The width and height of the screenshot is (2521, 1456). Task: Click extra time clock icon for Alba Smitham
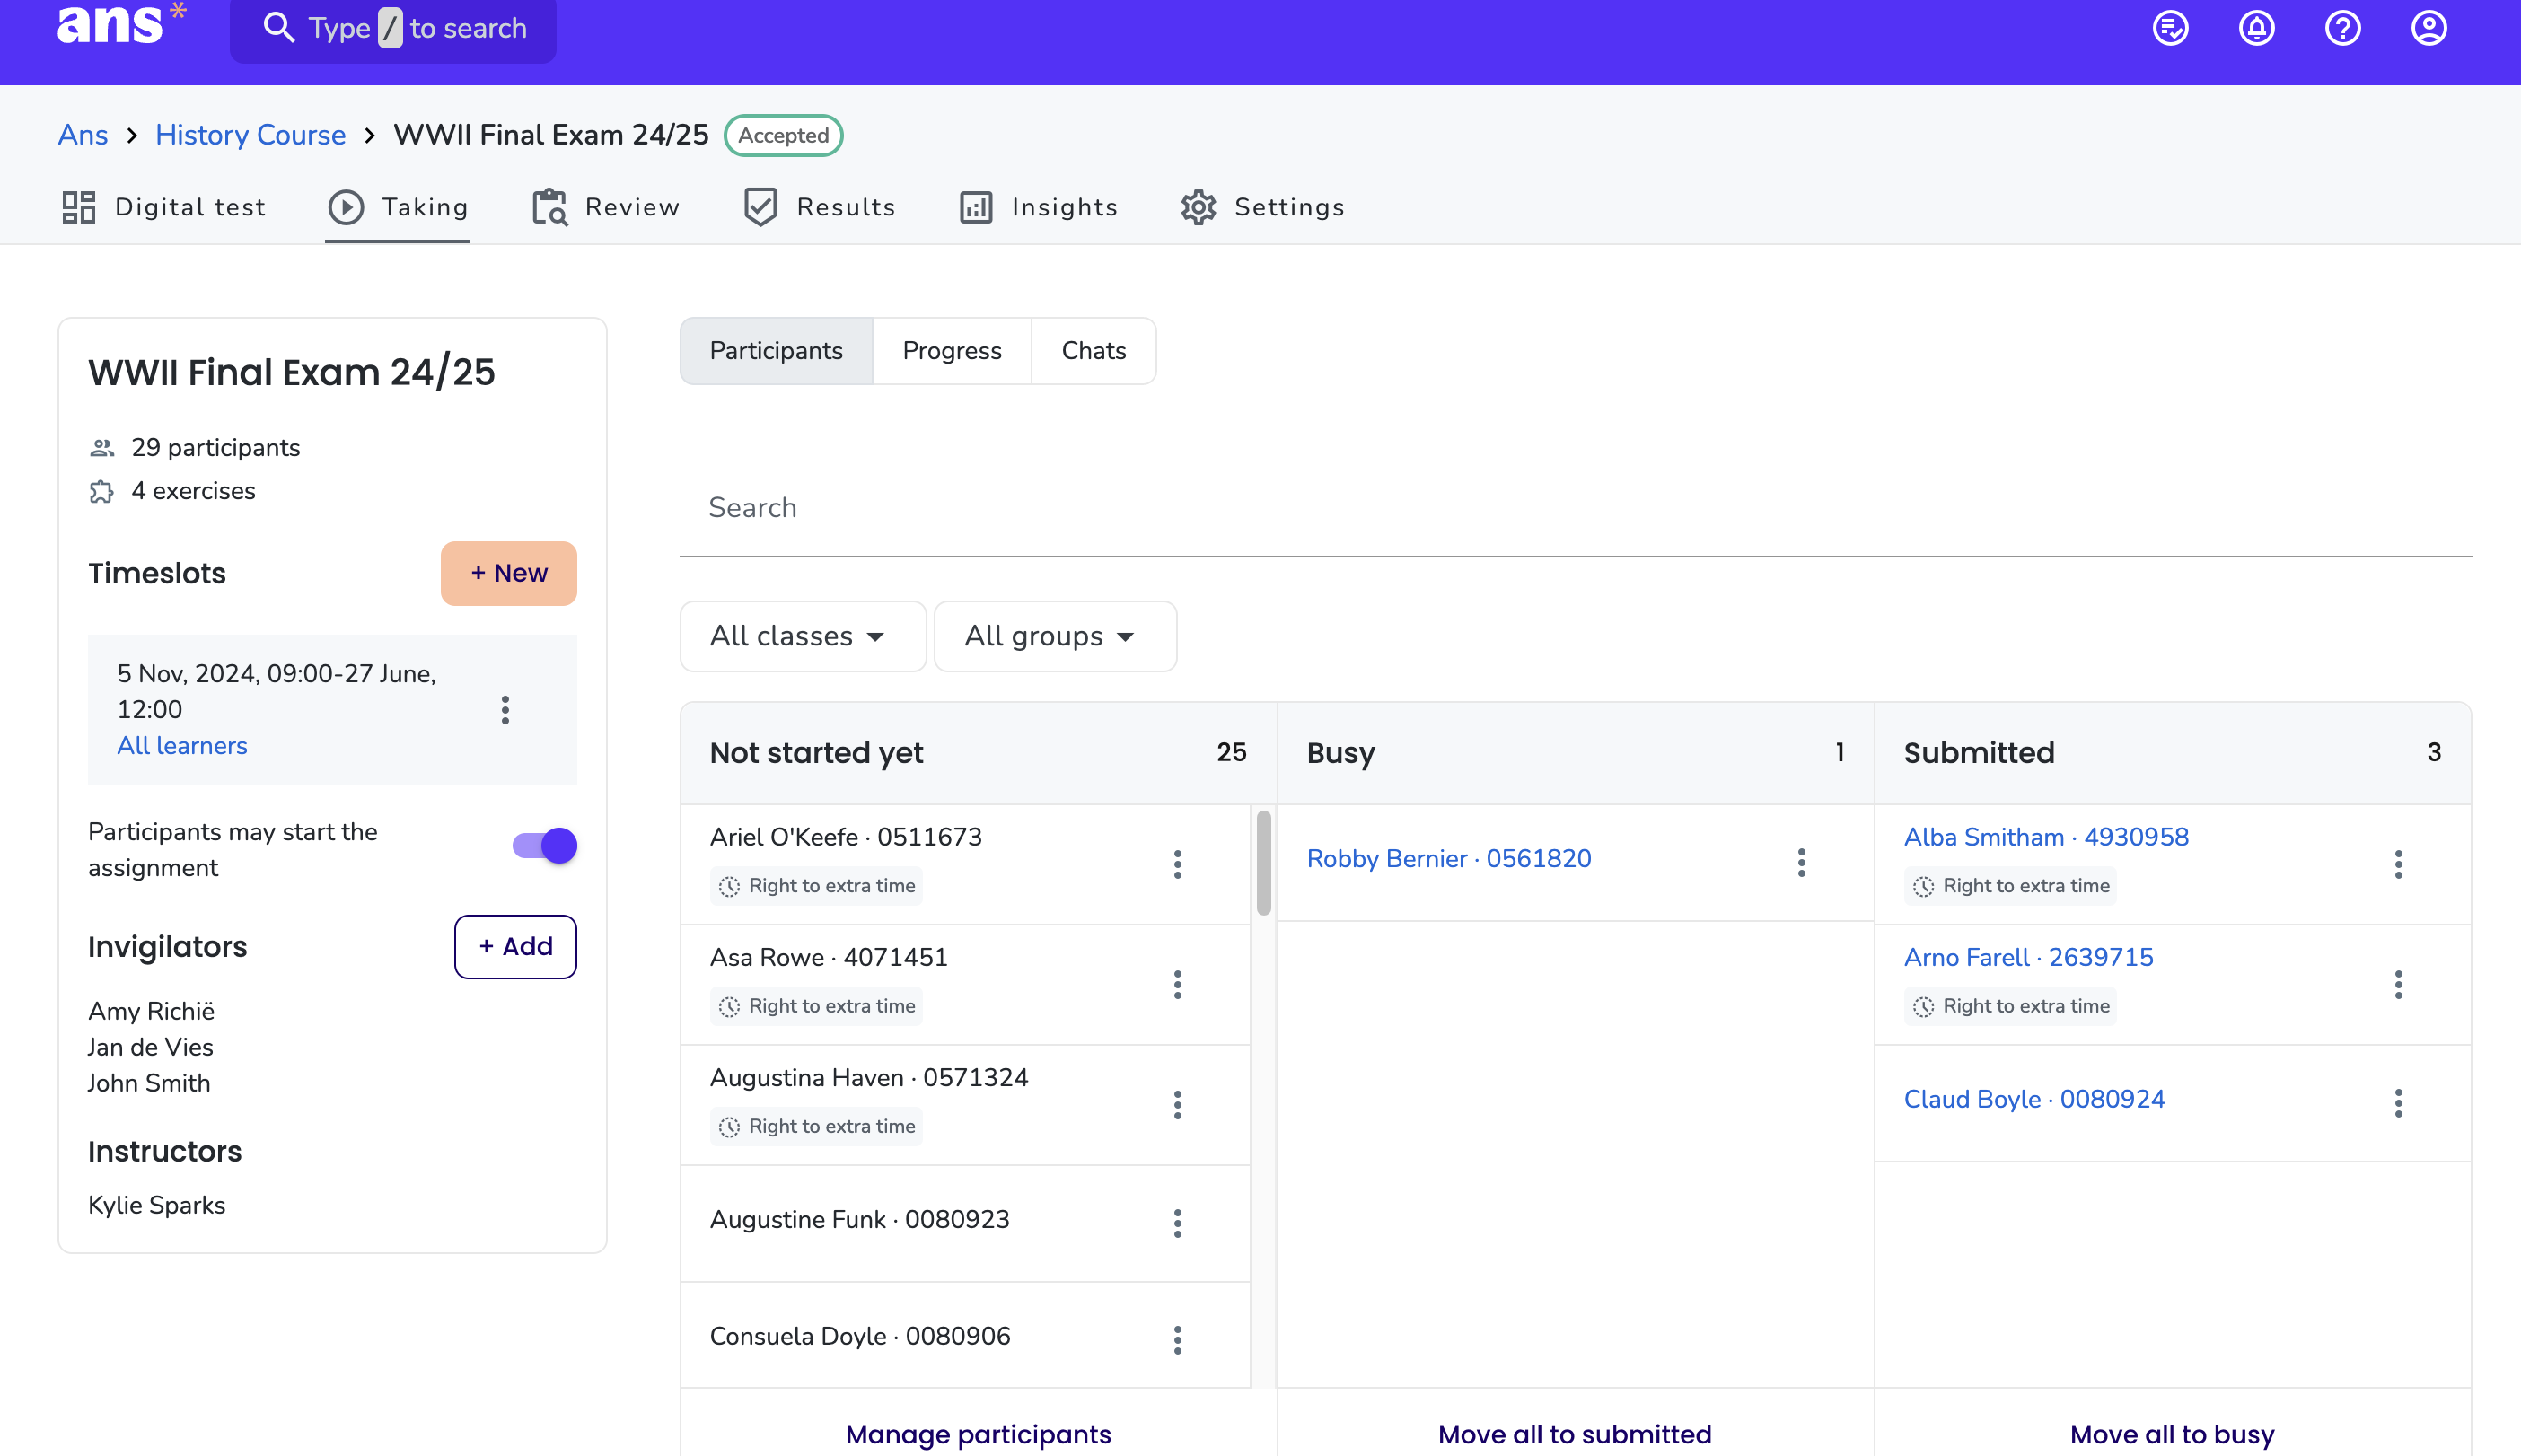point(1923,886)
